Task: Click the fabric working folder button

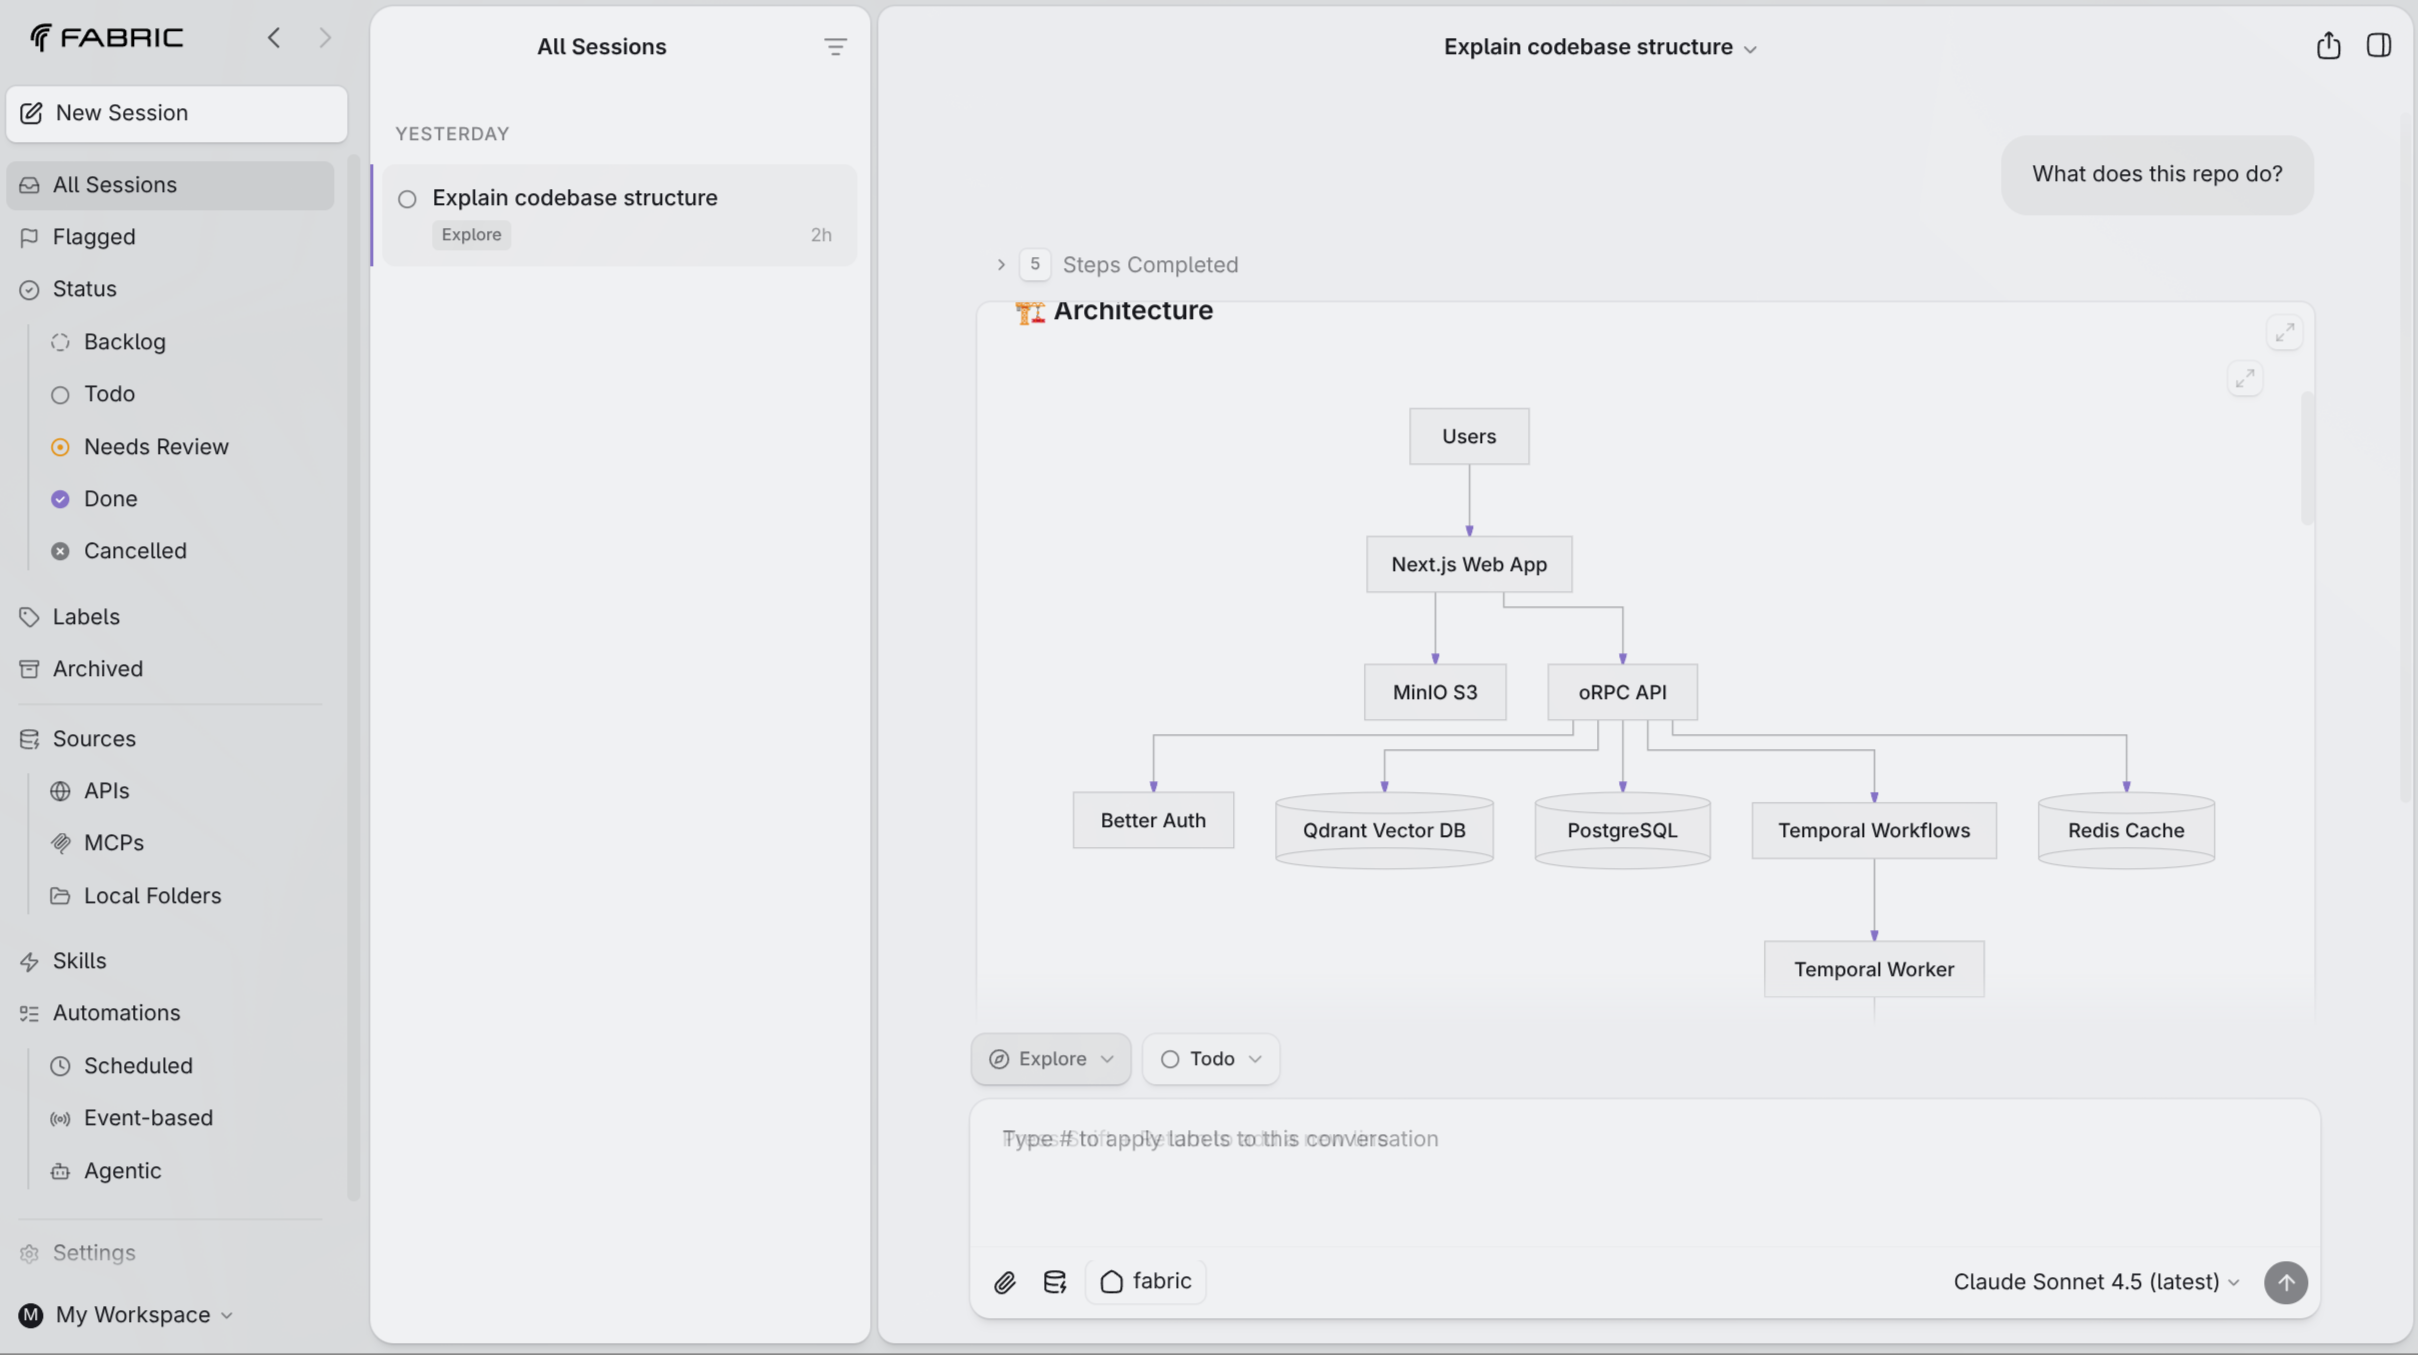Action: [1146, 1282]
